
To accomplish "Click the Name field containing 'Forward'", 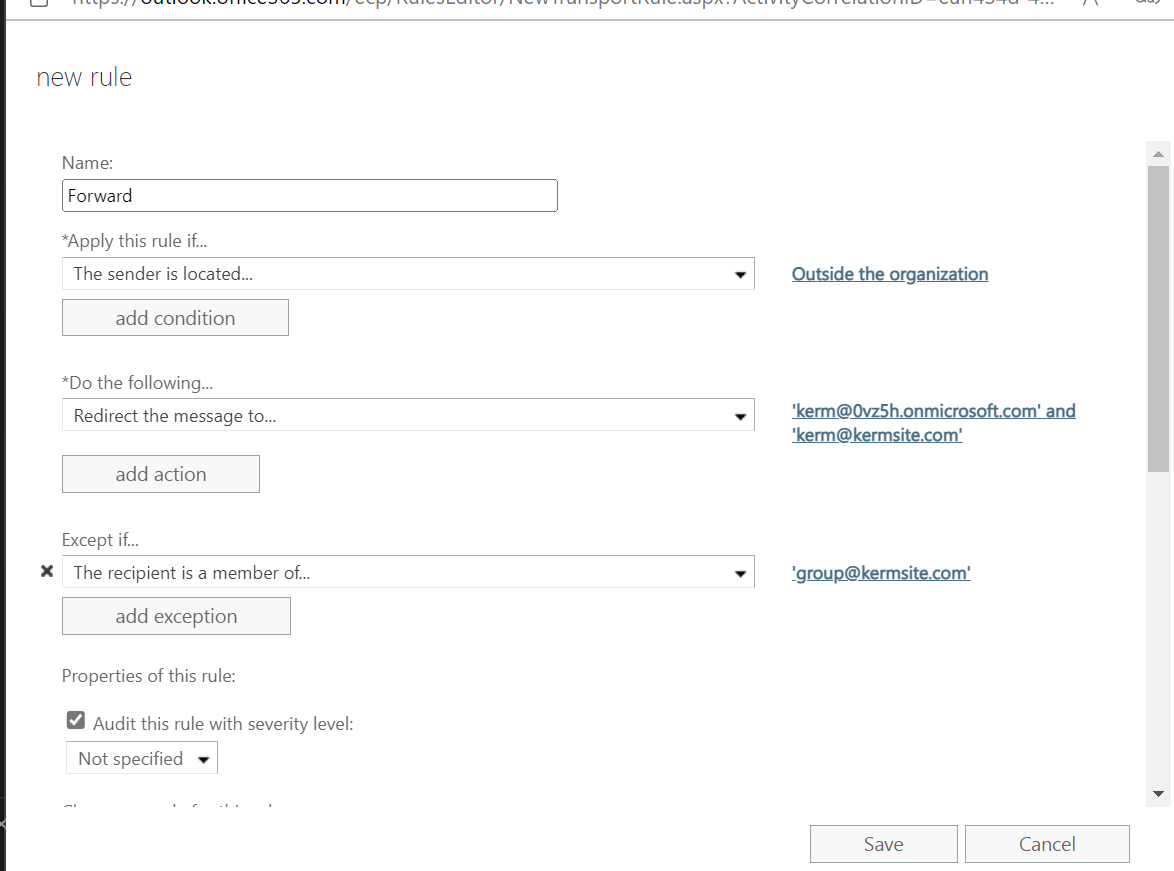I will 309,196.
